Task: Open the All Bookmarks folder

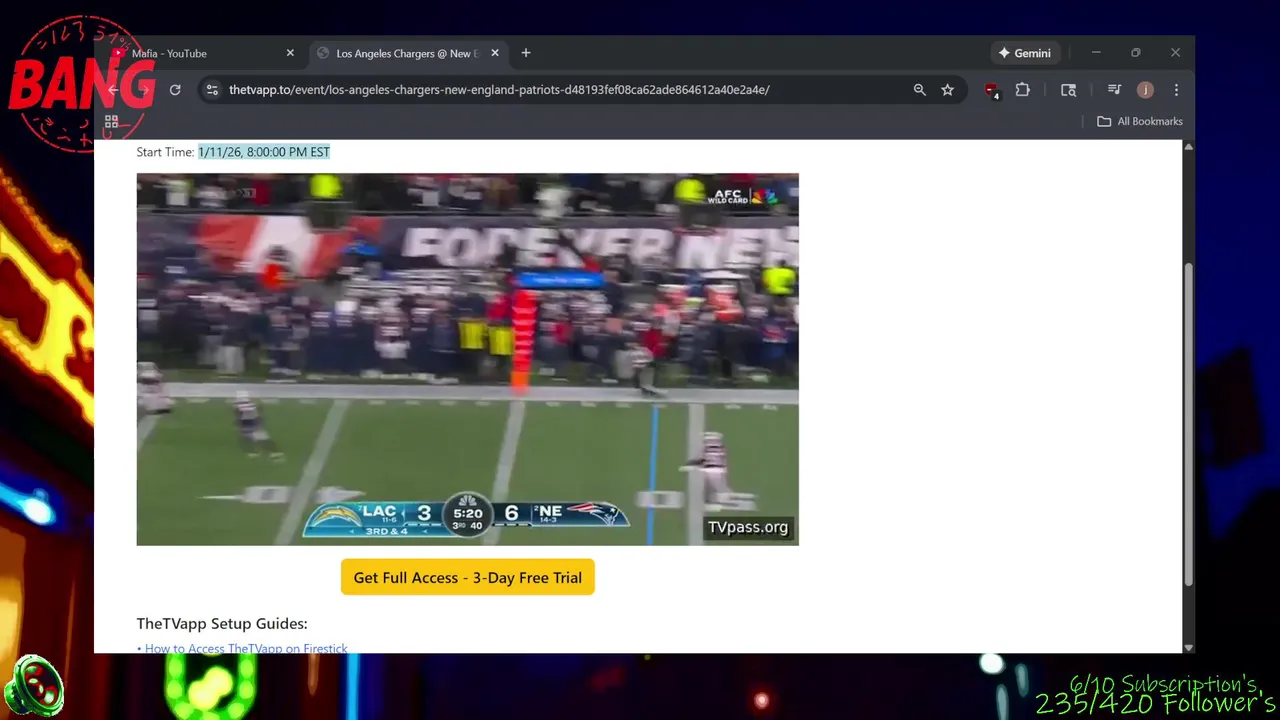Action: coord(1139,121)
